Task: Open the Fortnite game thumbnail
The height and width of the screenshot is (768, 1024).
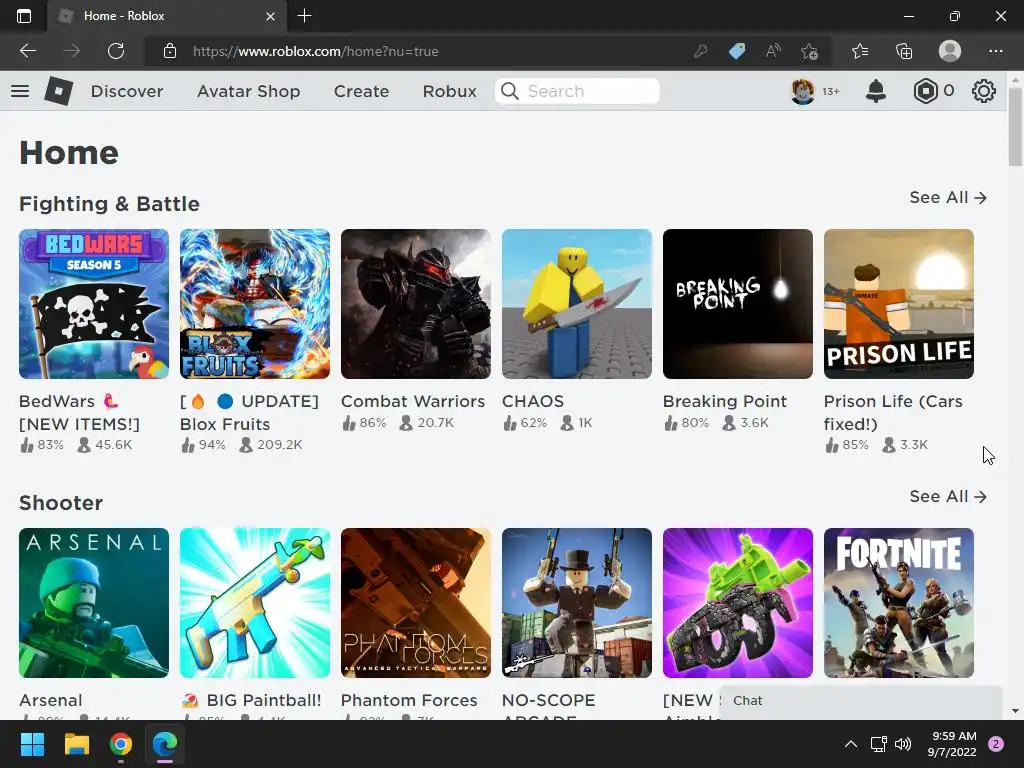Action: (x=899, y=603)
